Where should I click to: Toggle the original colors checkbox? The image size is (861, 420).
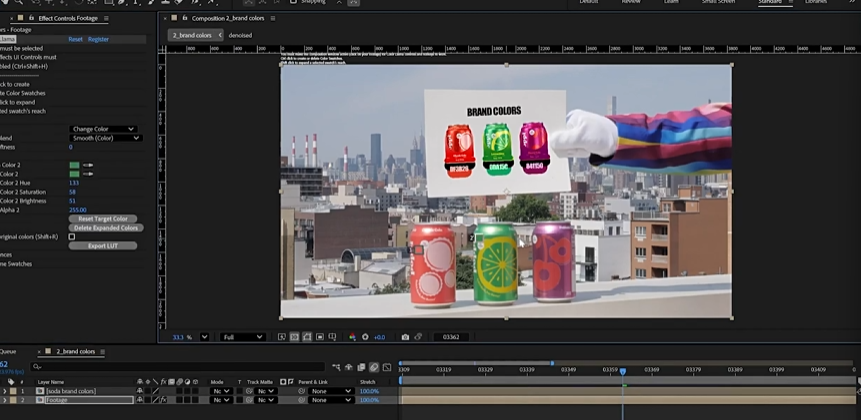(x=72, y=237)
